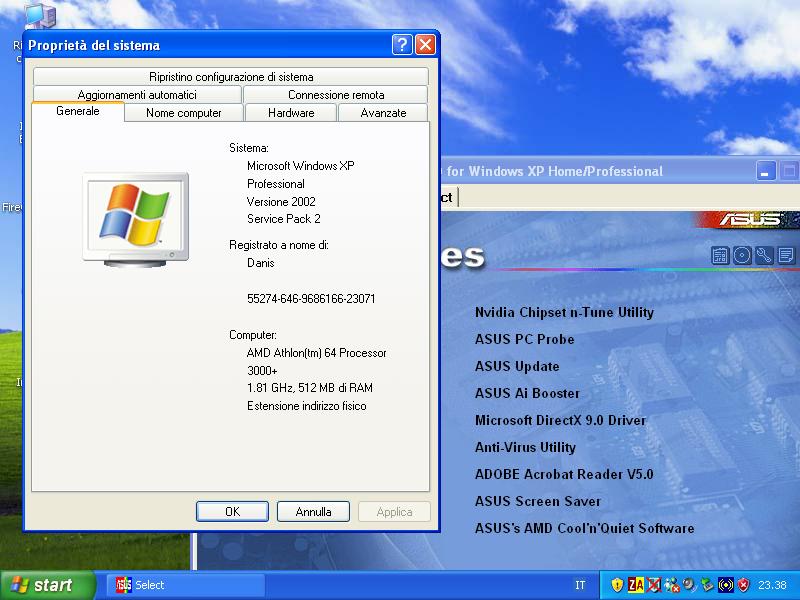This screenshot has width=800, height=600.
Task: Click the document file list icon in ASUS window
Action: [x=786, y=255]
